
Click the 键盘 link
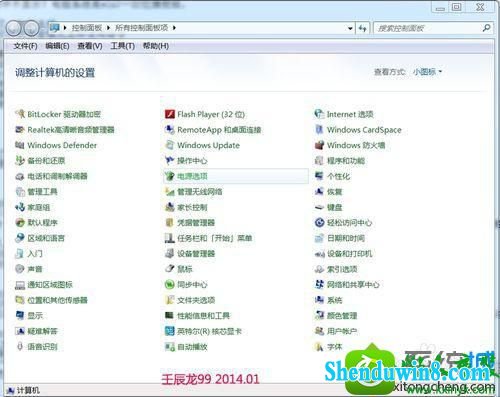[334, 207]
